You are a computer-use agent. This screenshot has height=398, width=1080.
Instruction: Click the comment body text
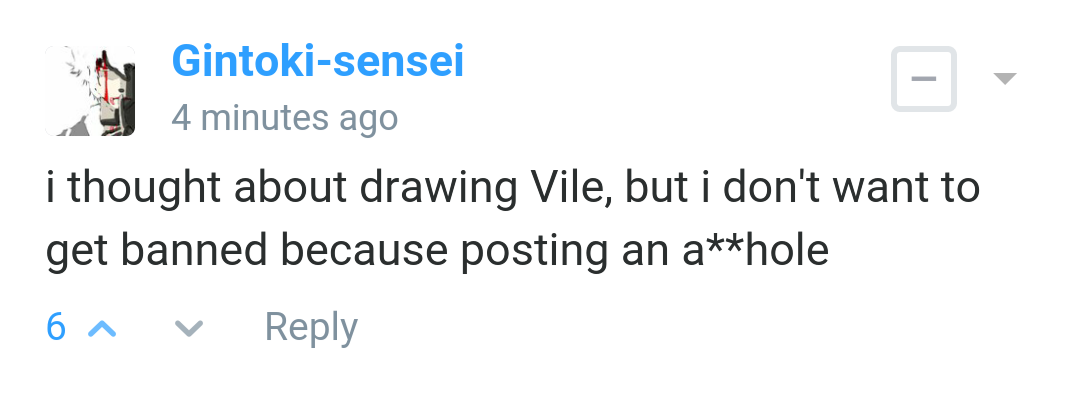(x=512, y=219)
